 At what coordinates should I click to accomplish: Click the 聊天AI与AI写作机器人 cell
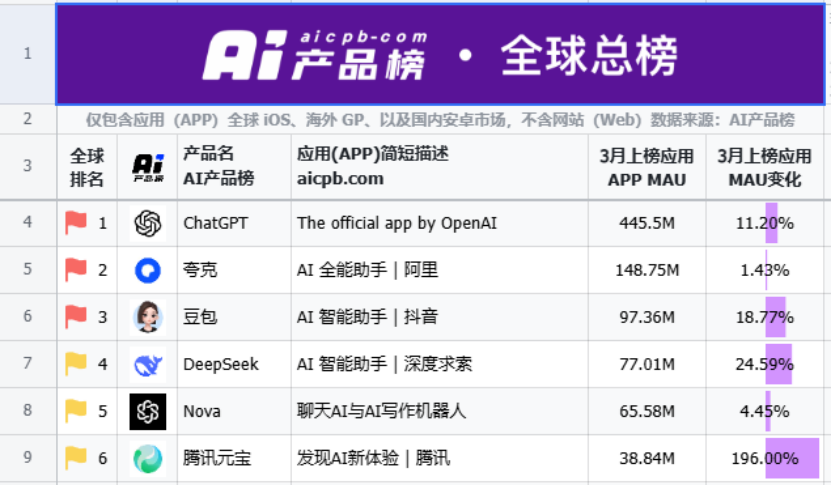tap(439, 412)
